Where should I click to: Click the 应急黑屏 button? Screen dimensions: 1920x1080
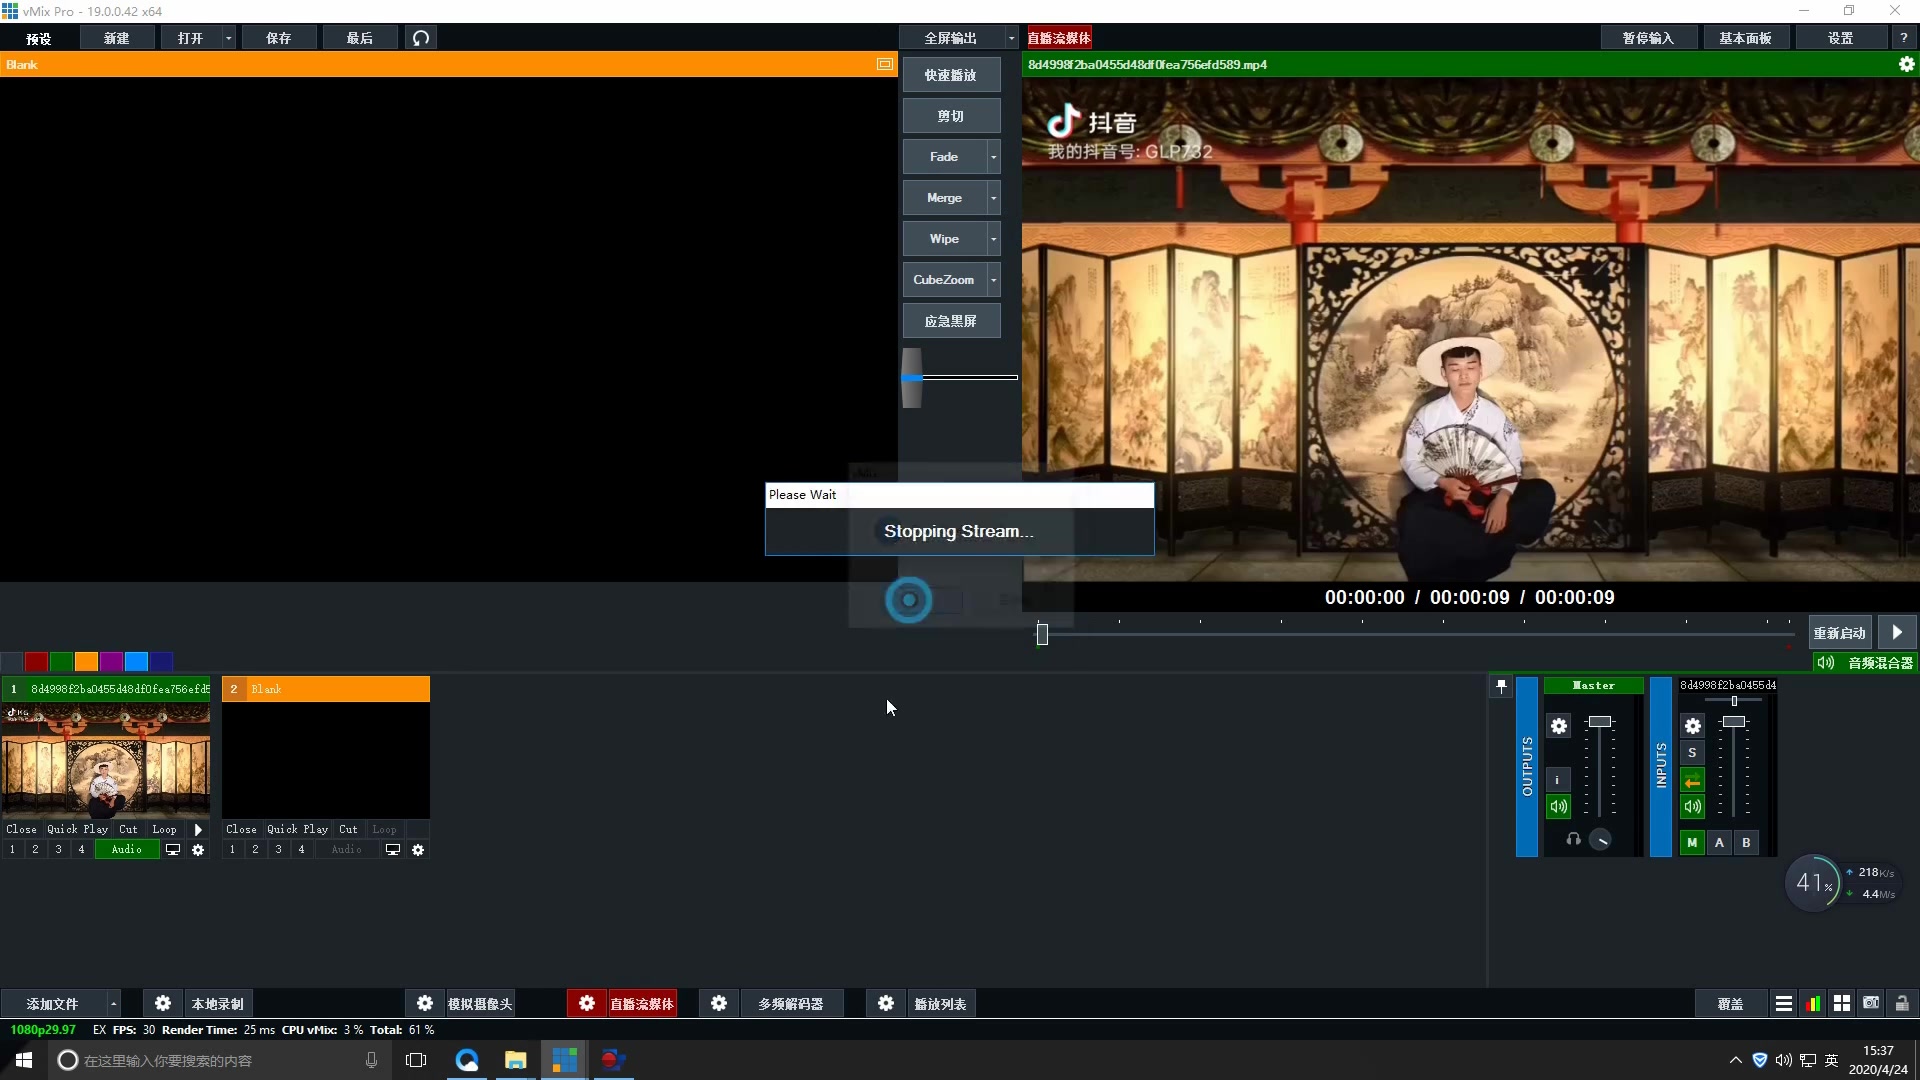coord(950,321)
